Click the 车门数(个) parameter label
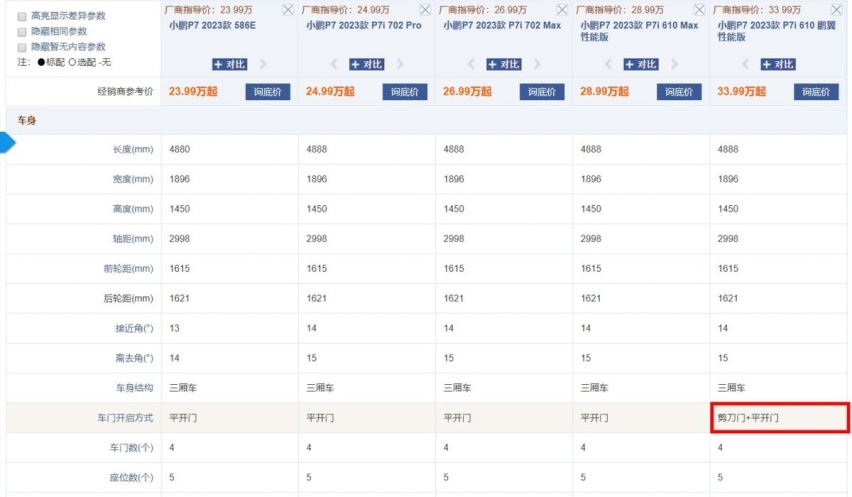Image resolution: width=852 pixels, height=497 pixels. click(x=131, y=448)
